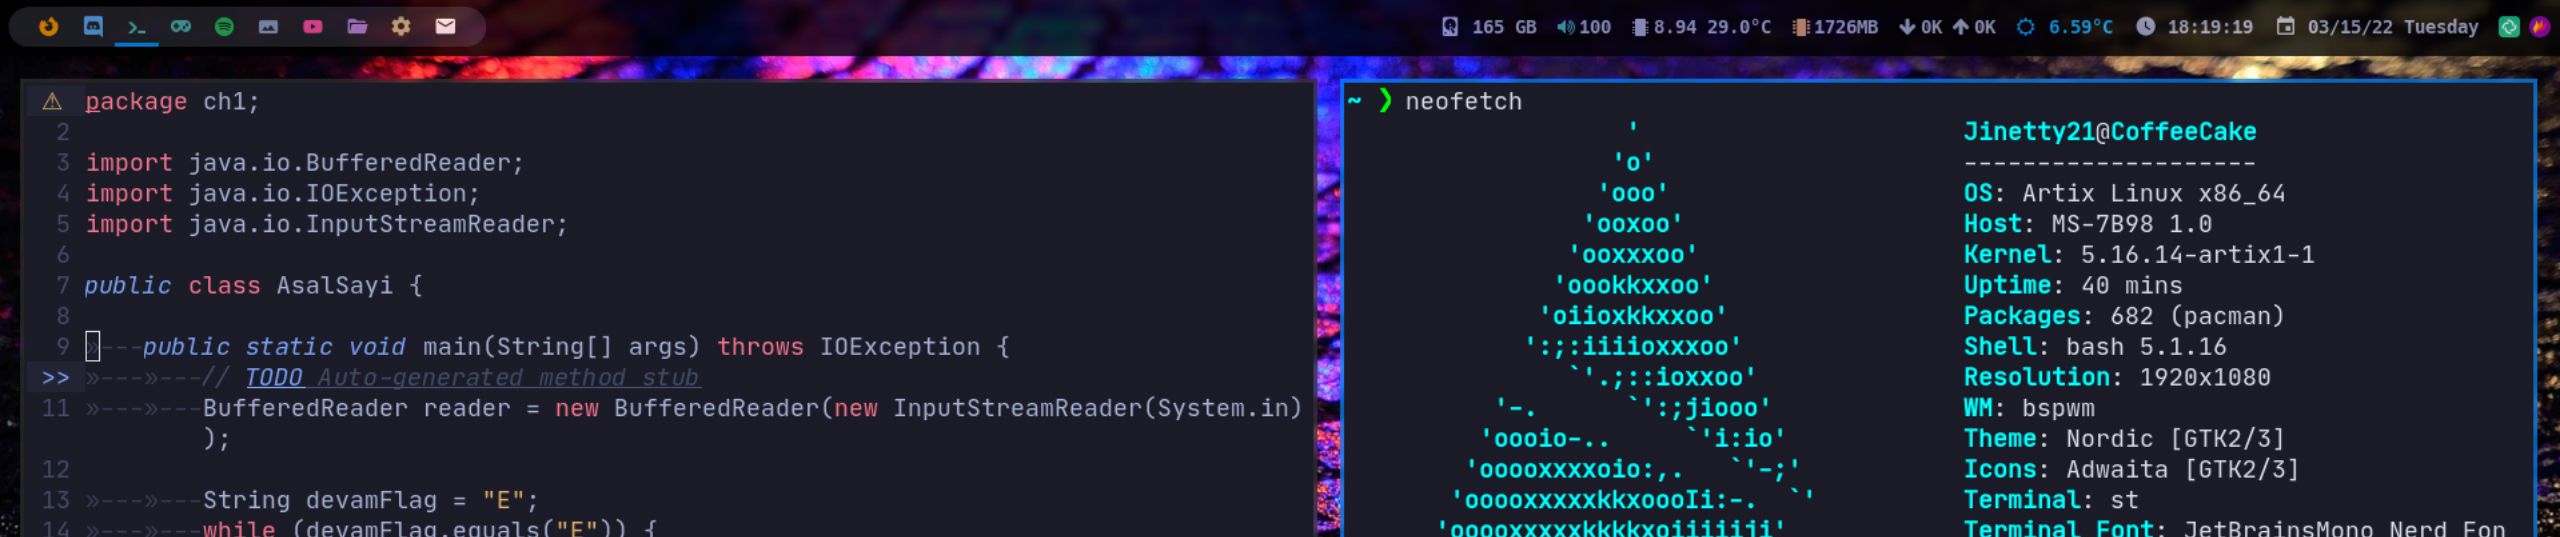Click the TODO link in the comment
The width and height of the screenshot is (2560, 537).
coord(274,378)
